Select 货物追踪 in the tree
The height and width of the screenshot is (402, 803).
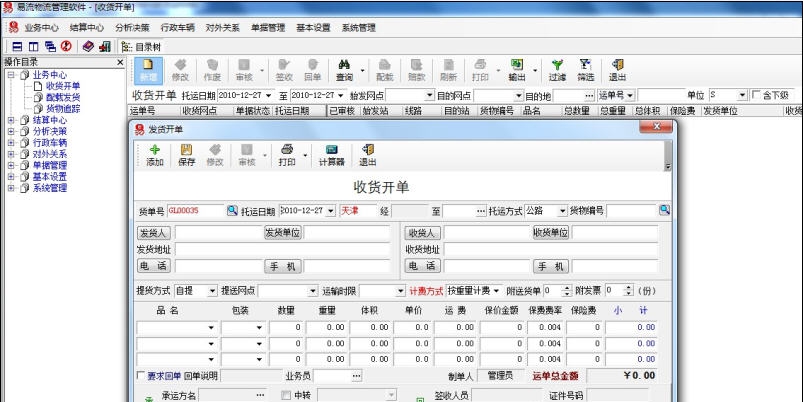pyautogui.click(x=63, y=109)
